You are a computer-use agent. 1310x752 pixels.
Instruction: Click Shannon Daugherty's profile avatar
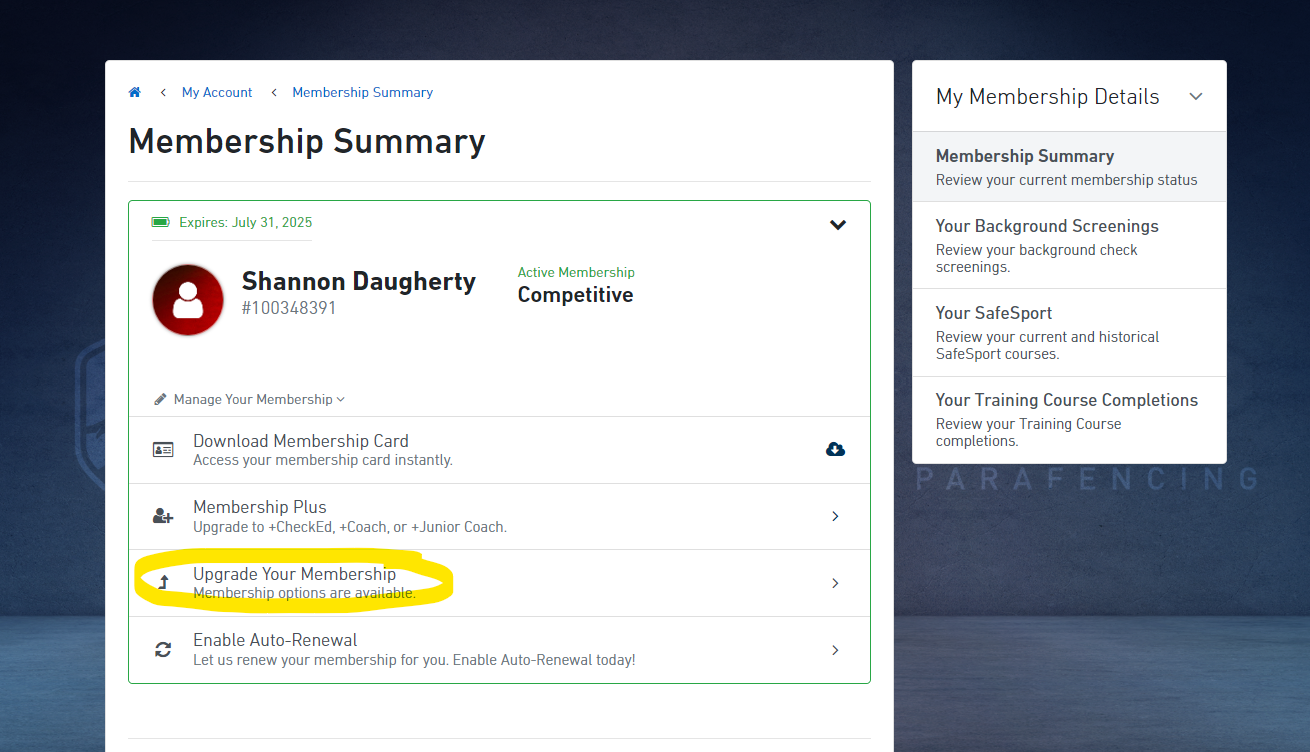coord(188,300)
